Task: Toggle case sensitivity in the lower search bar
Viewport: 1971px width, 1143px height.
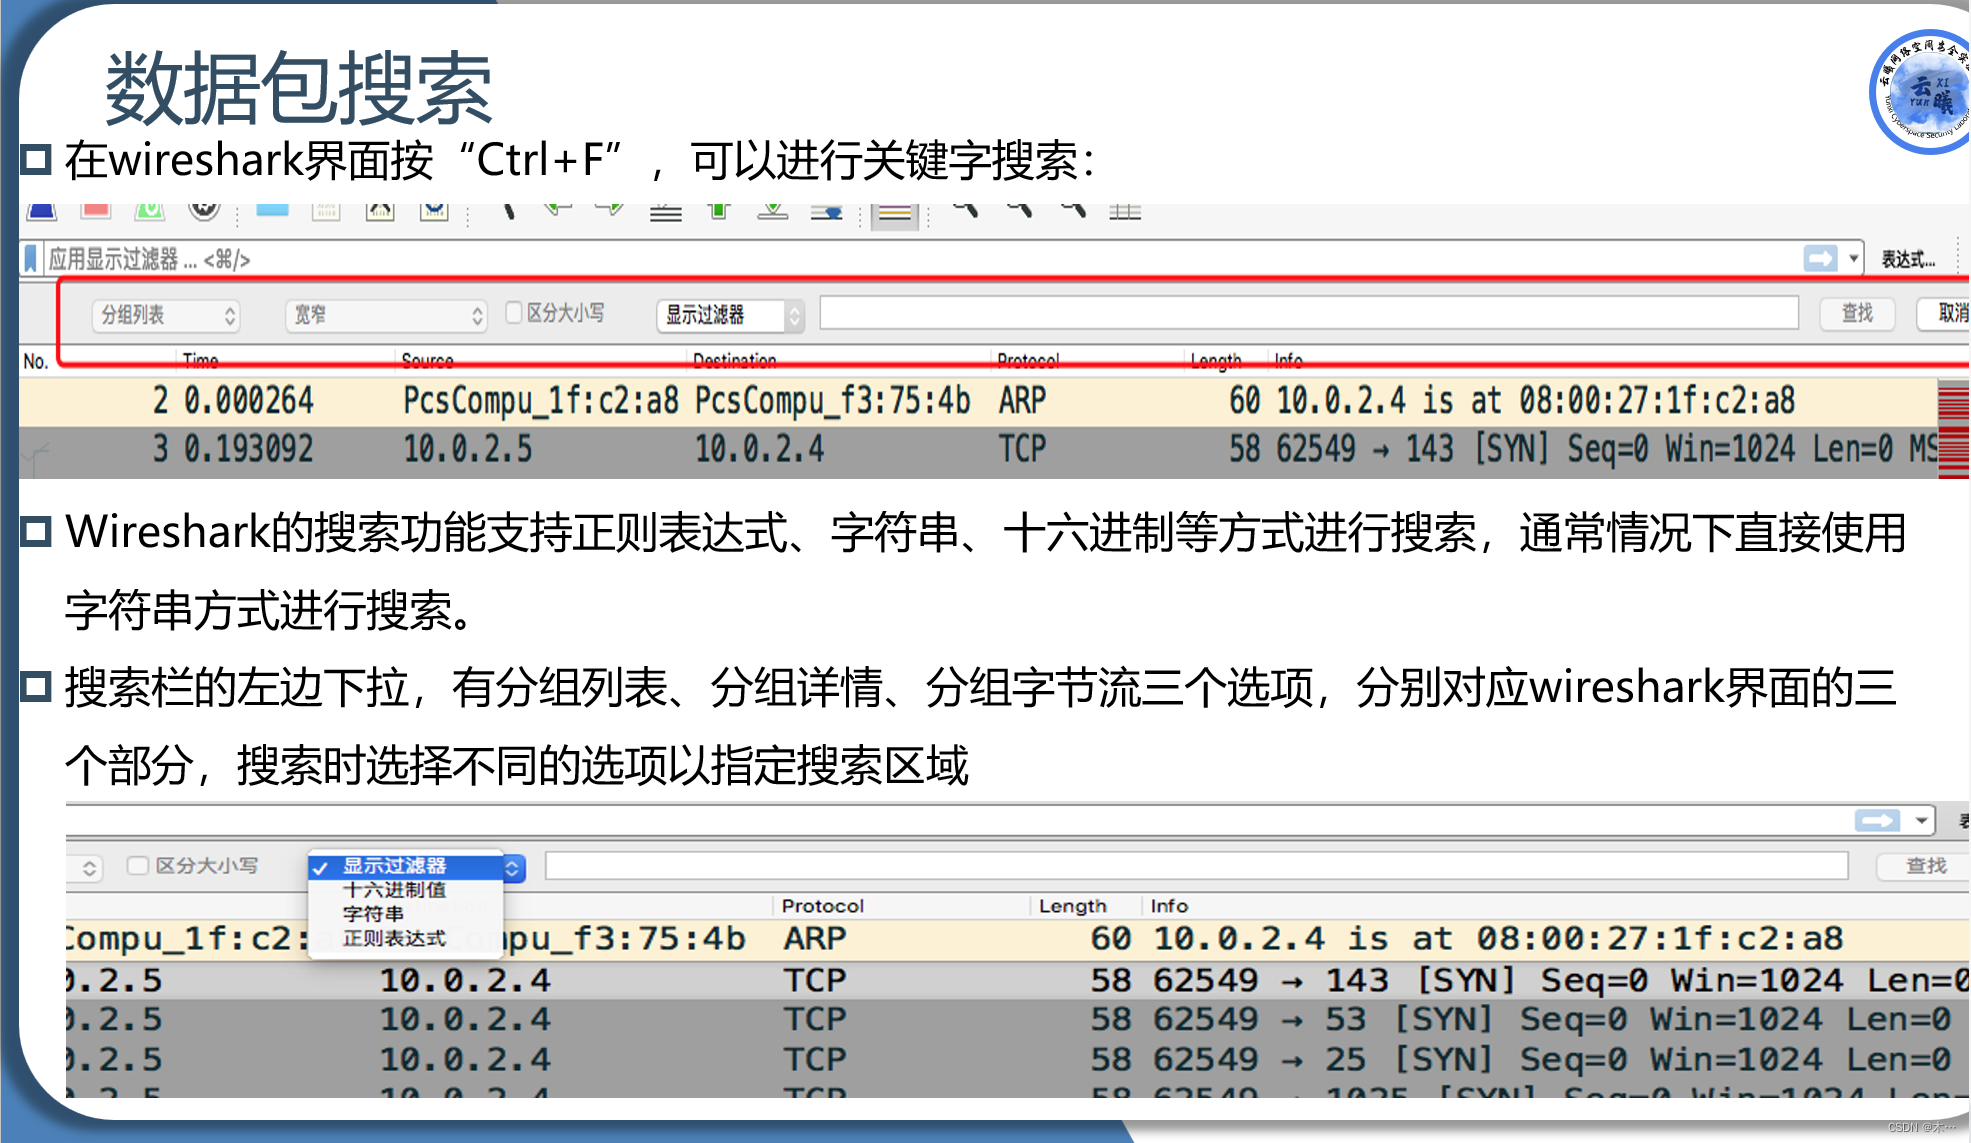Action: click(x=136, y=866)
